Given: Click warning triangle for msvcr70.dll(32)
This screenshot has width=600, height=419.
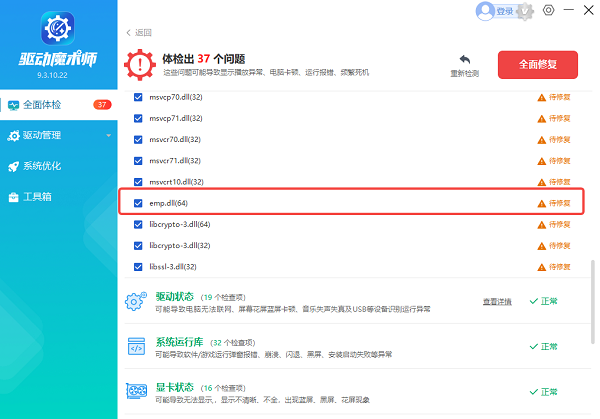Looking at the screenshot, I should pyautogui.click(x=541, y=140).
